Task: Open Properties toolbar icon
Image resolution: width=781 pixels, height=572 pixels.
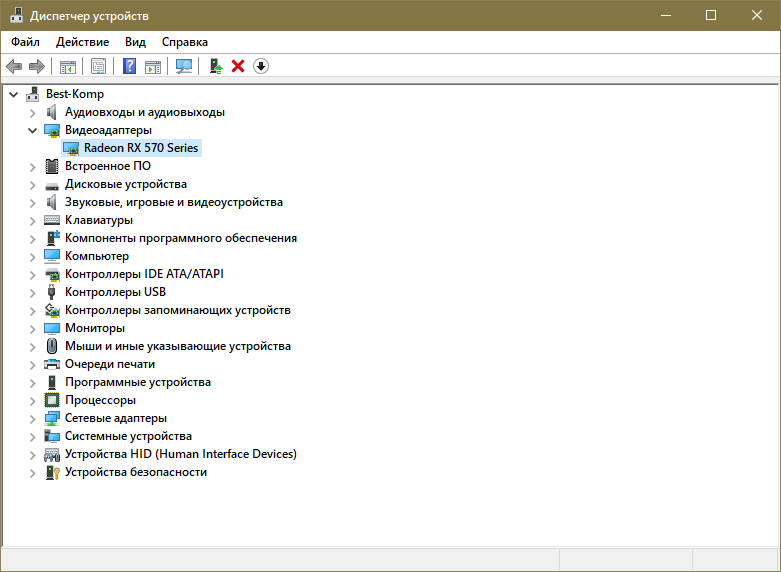Action: click(98, 66)
